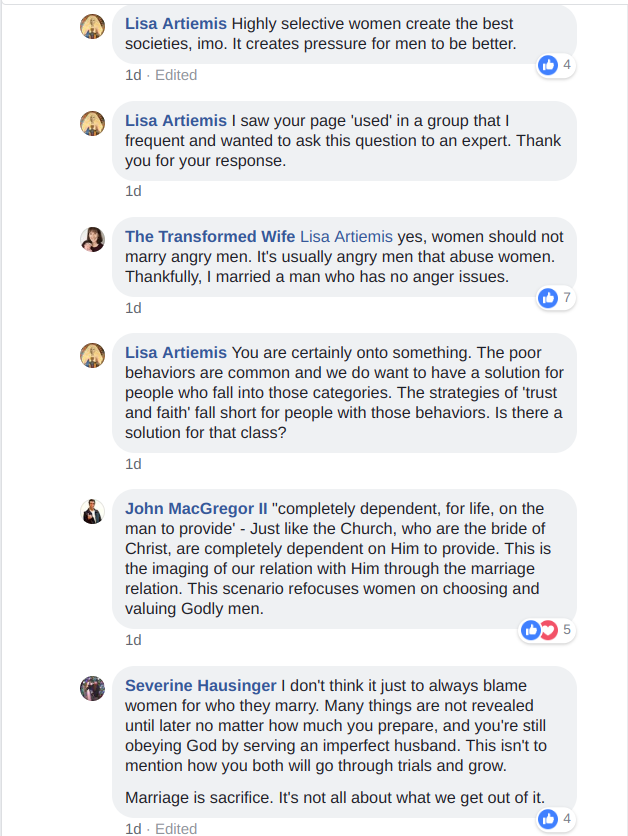The width and height of the screenshot is (628, 836).
Task: Open Severine Hausinger's profile name link
Action: [x=201, y=685]
